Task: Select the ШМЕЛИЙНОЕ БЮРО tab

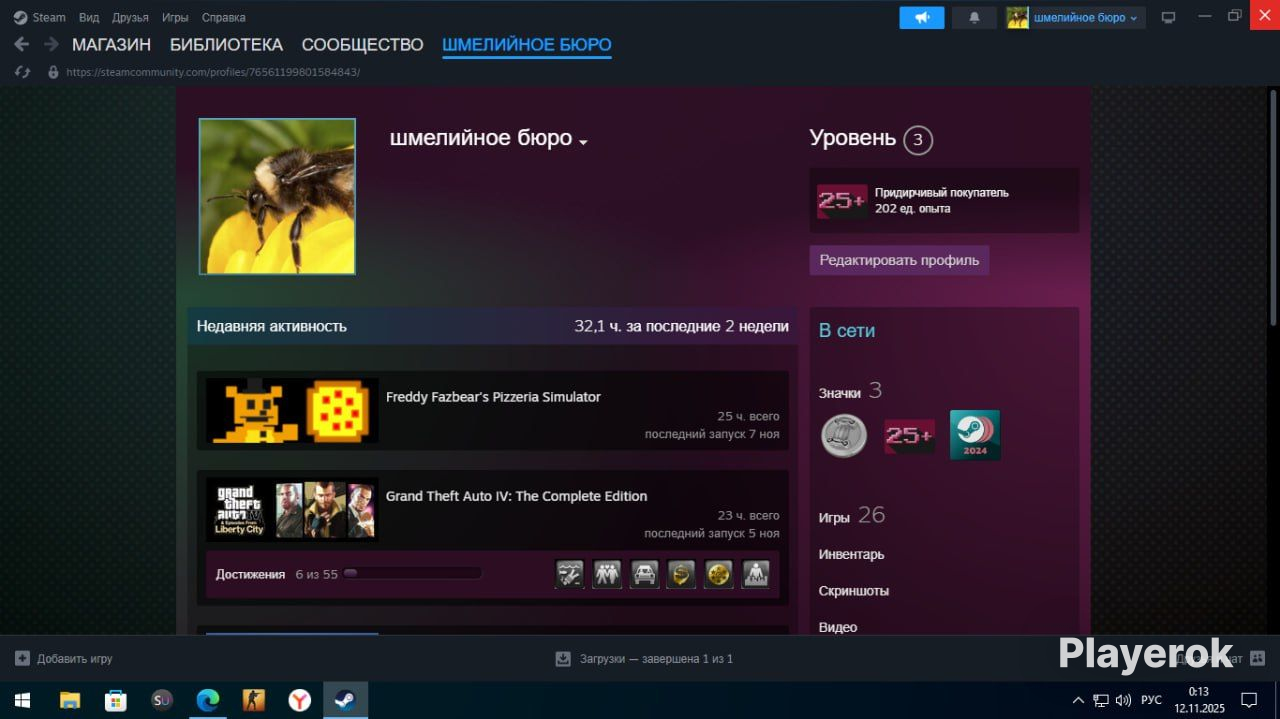Action: coord(527,45)
